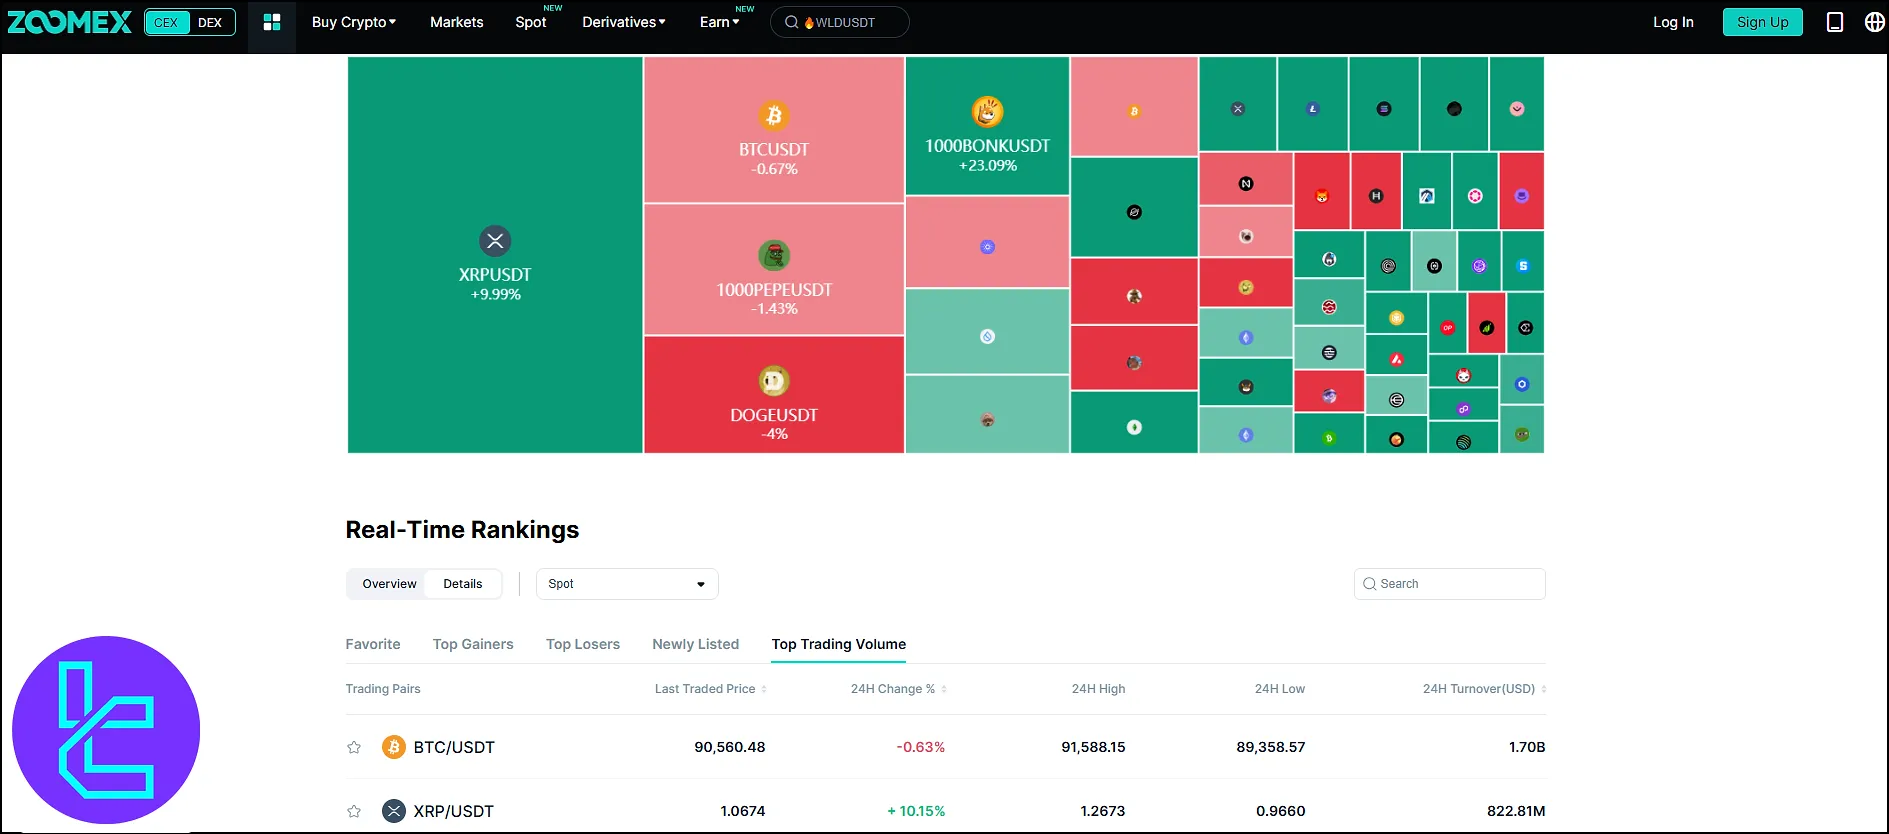Open the 1000BONKUSDT heatmap tile
This screenshot has height=834, width=1889.
[x=987, y=126]
